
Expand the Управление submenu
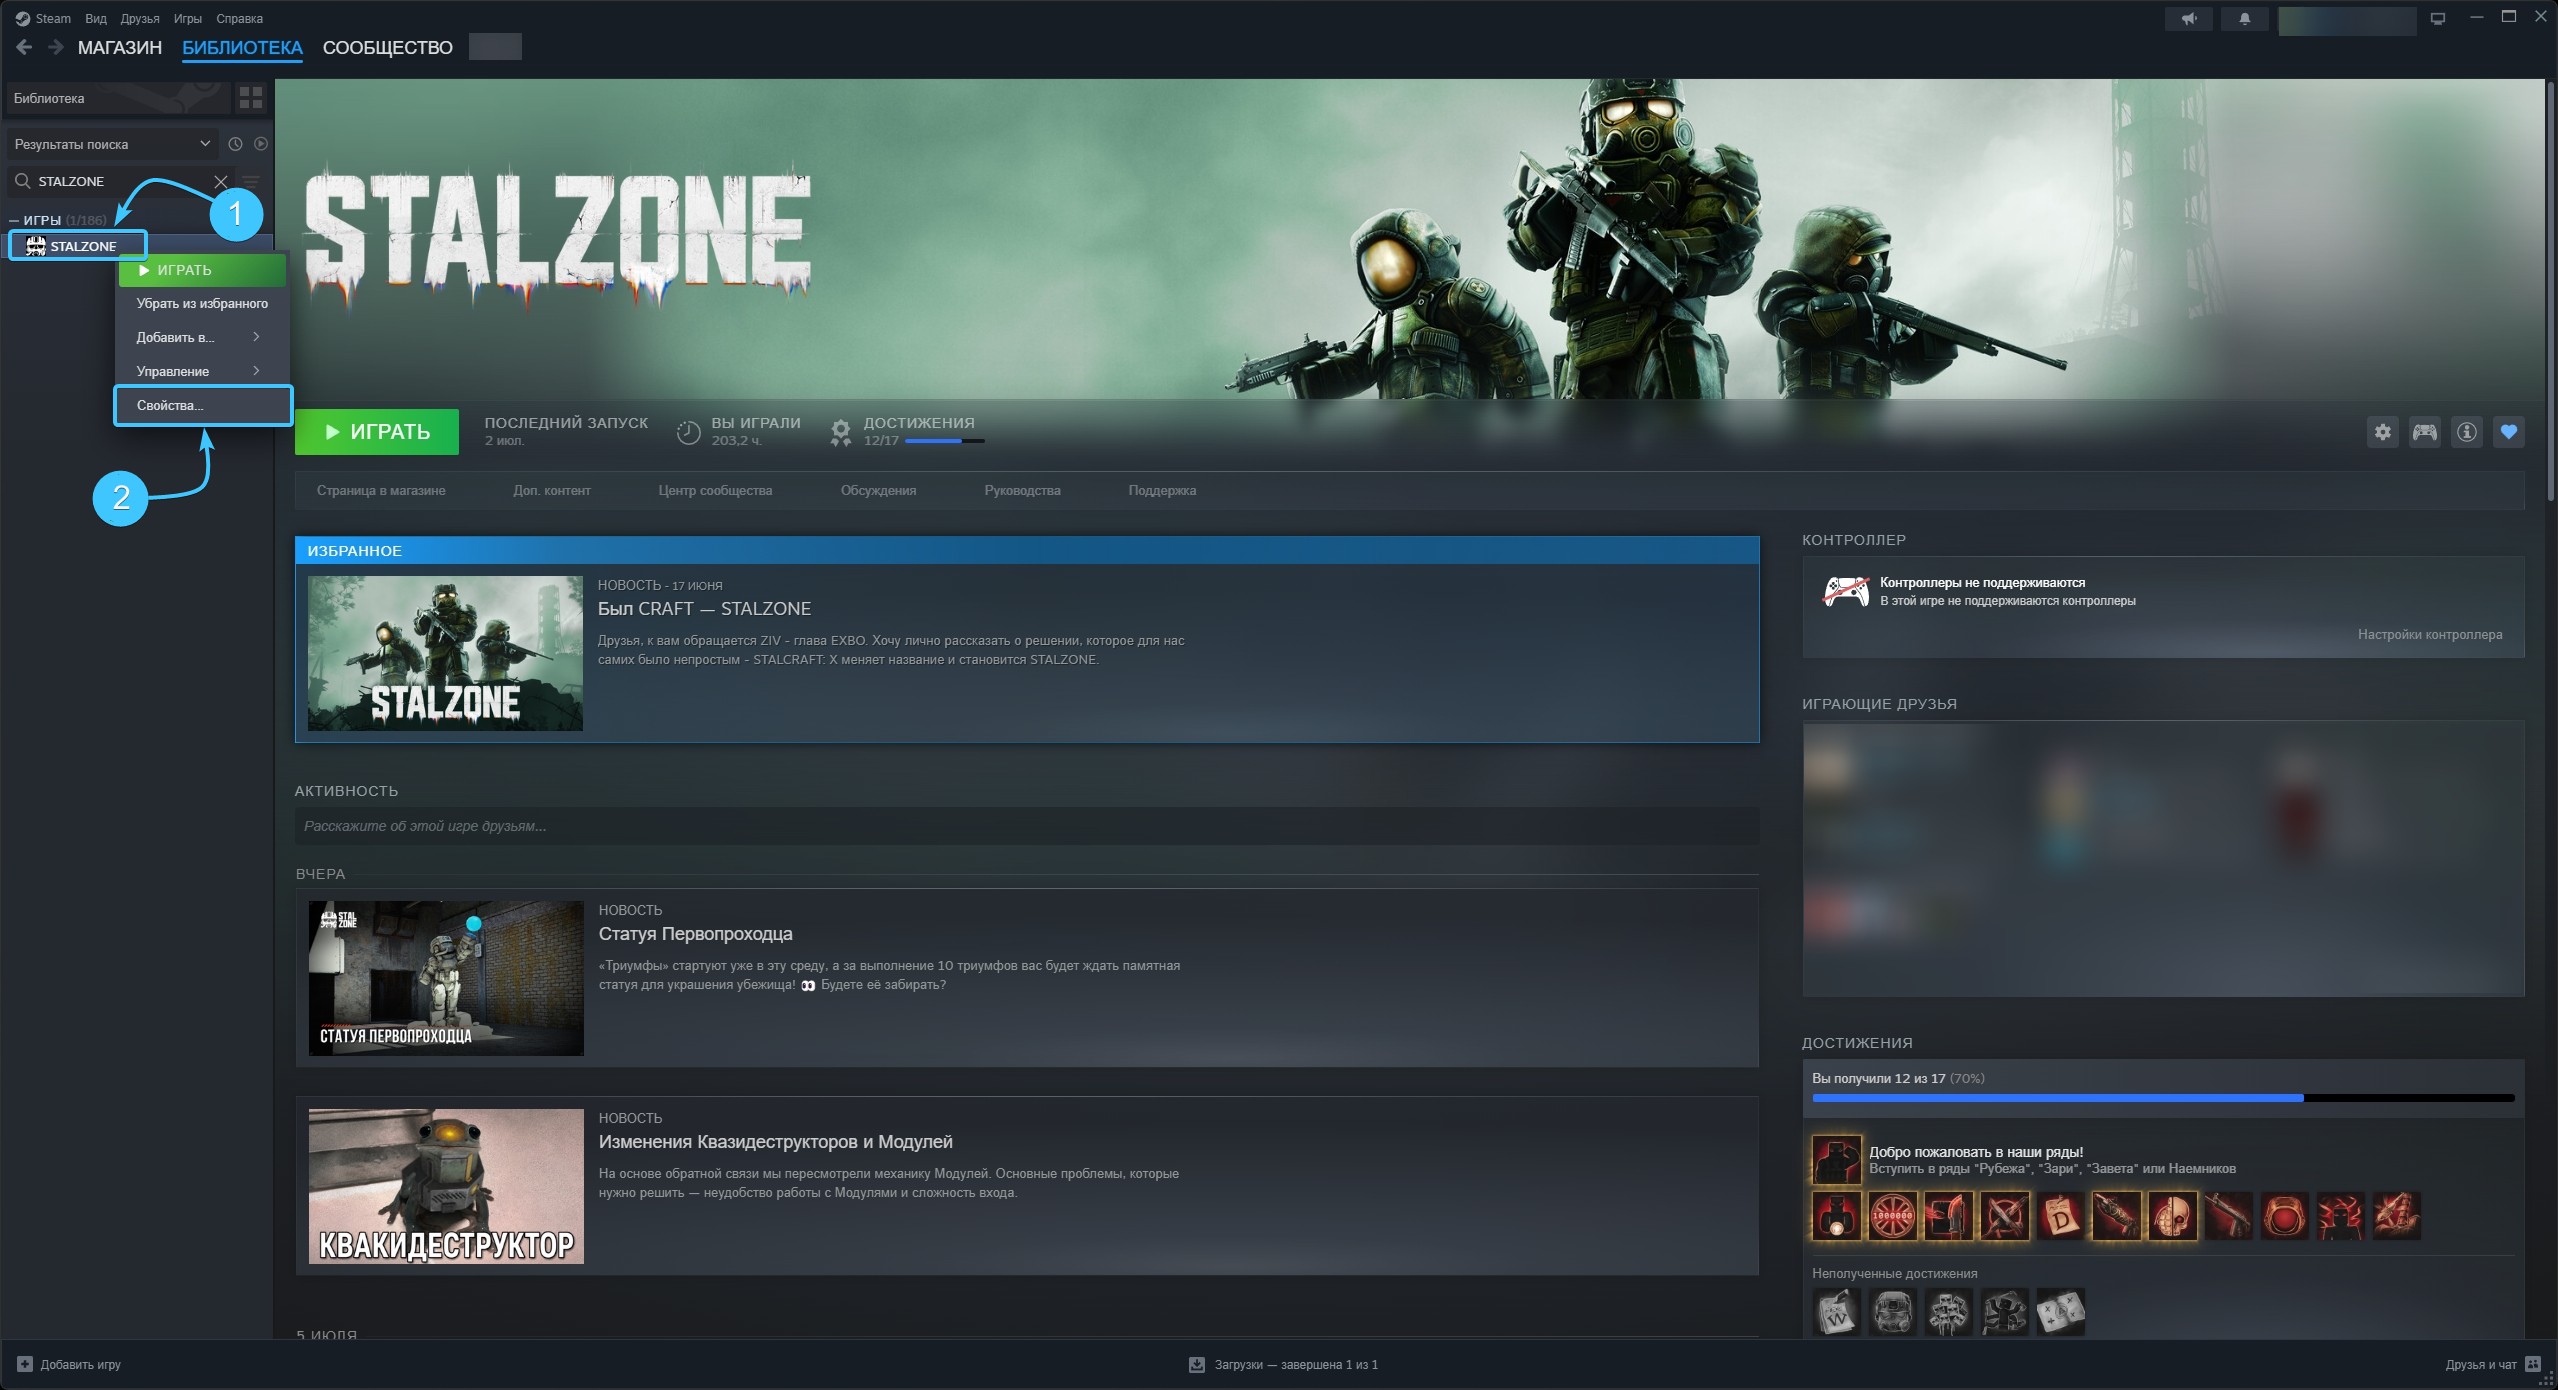point(202,371)
